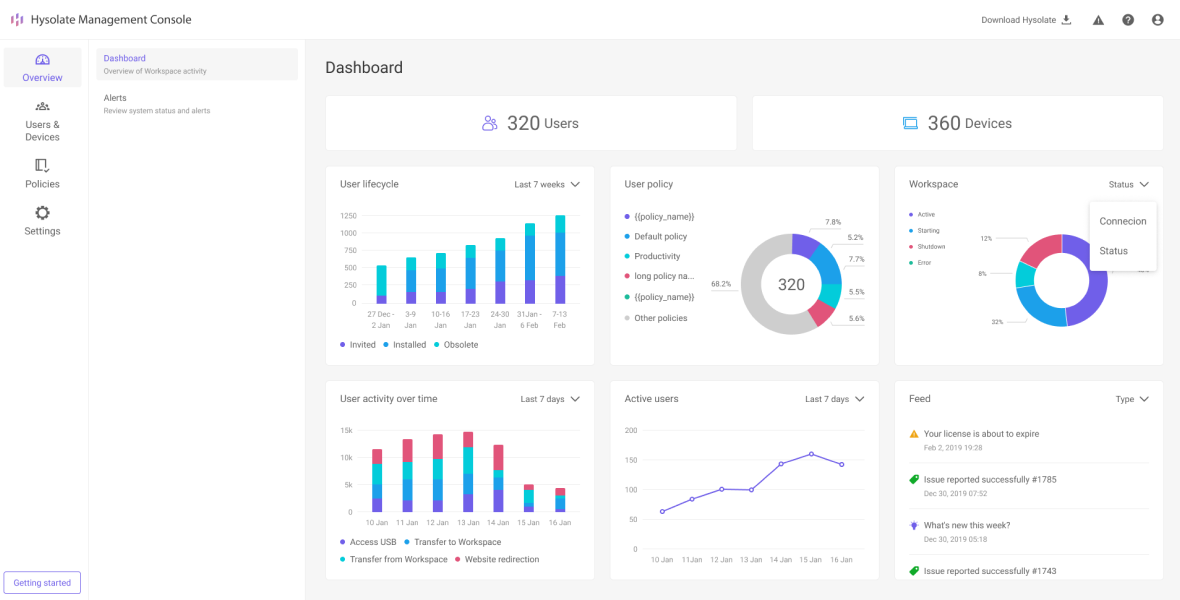Click the download icon beside Download Hysolate
This screenshot has width=1180, height=600.
1066,20
